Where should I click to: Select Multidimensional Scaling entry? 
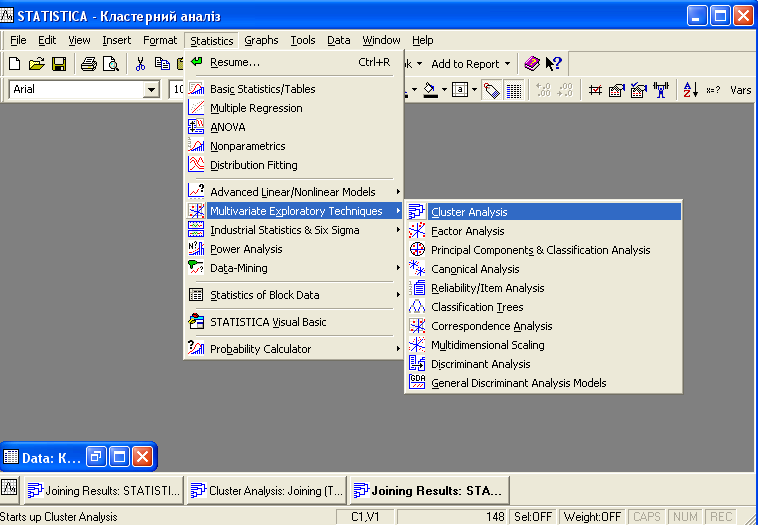(x=543, y=345)
